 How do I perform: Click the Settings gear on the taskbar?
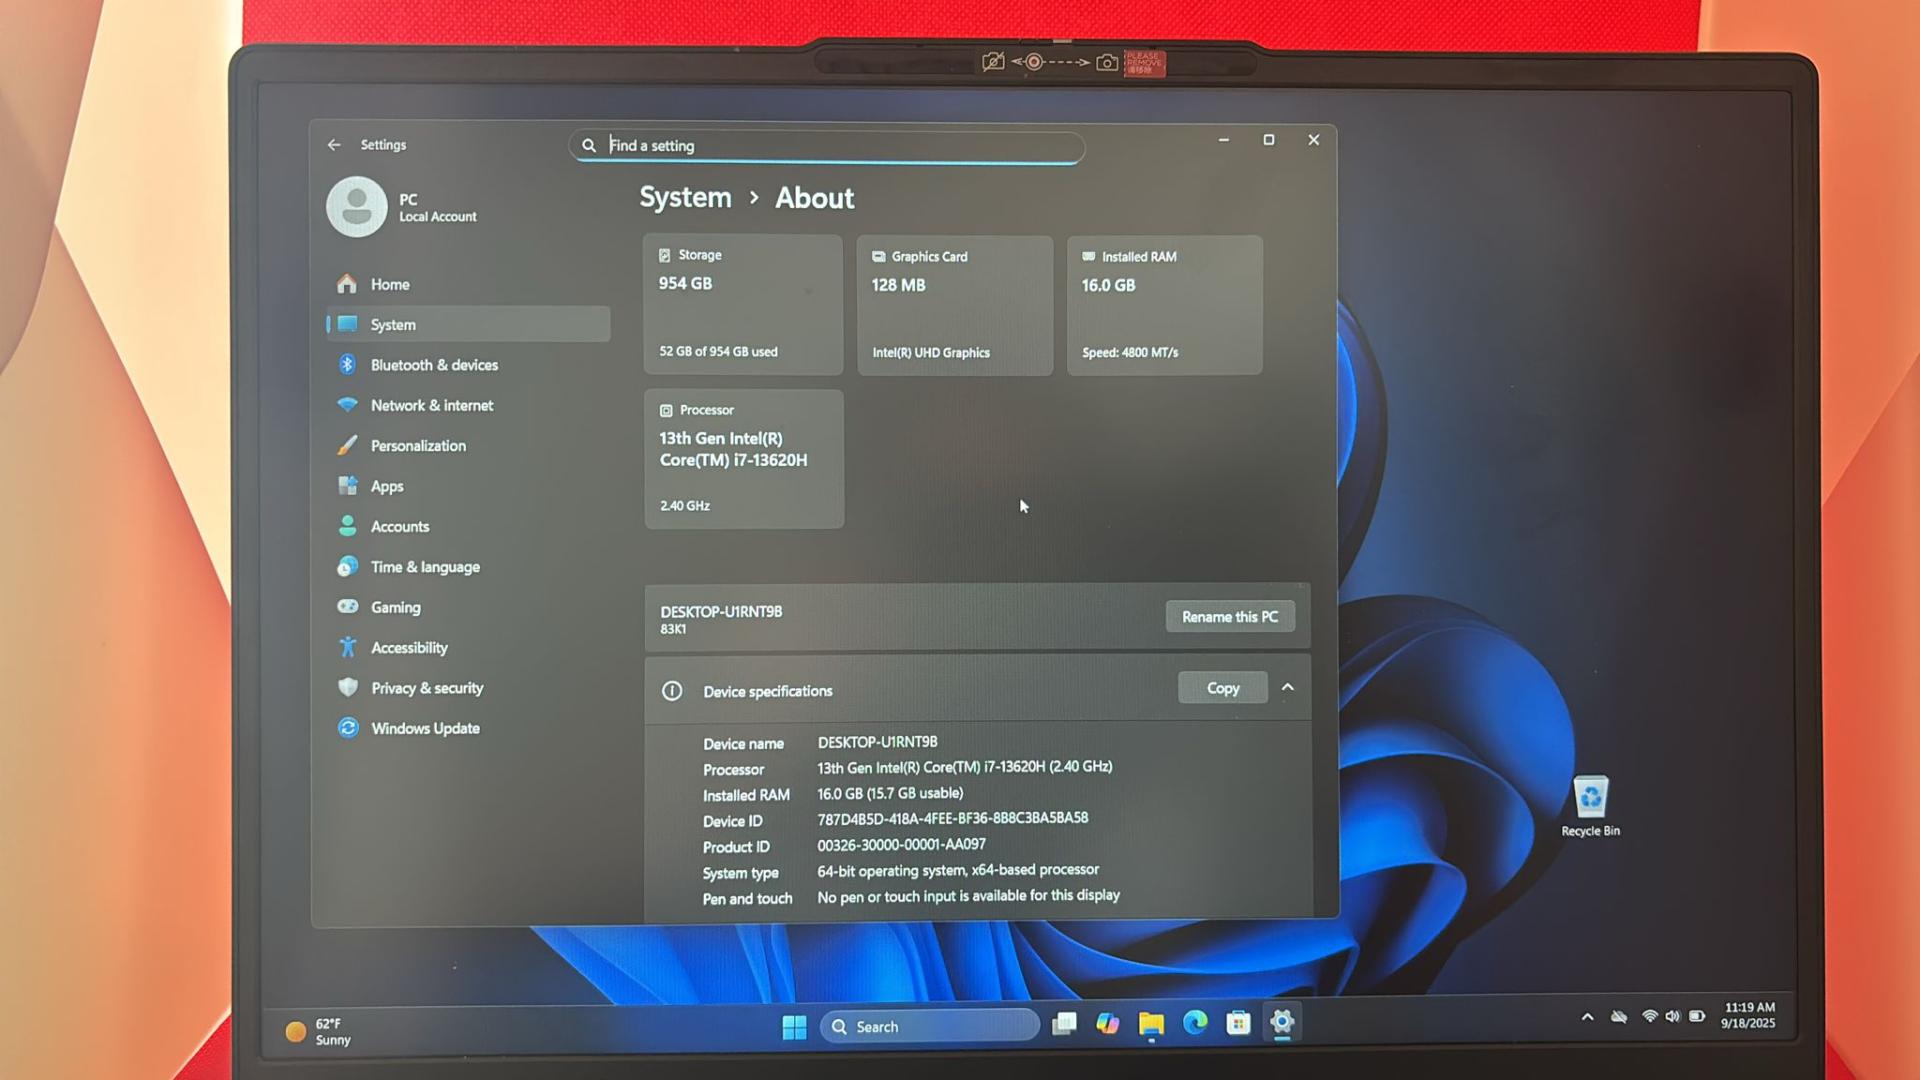coord(1282,1022)
